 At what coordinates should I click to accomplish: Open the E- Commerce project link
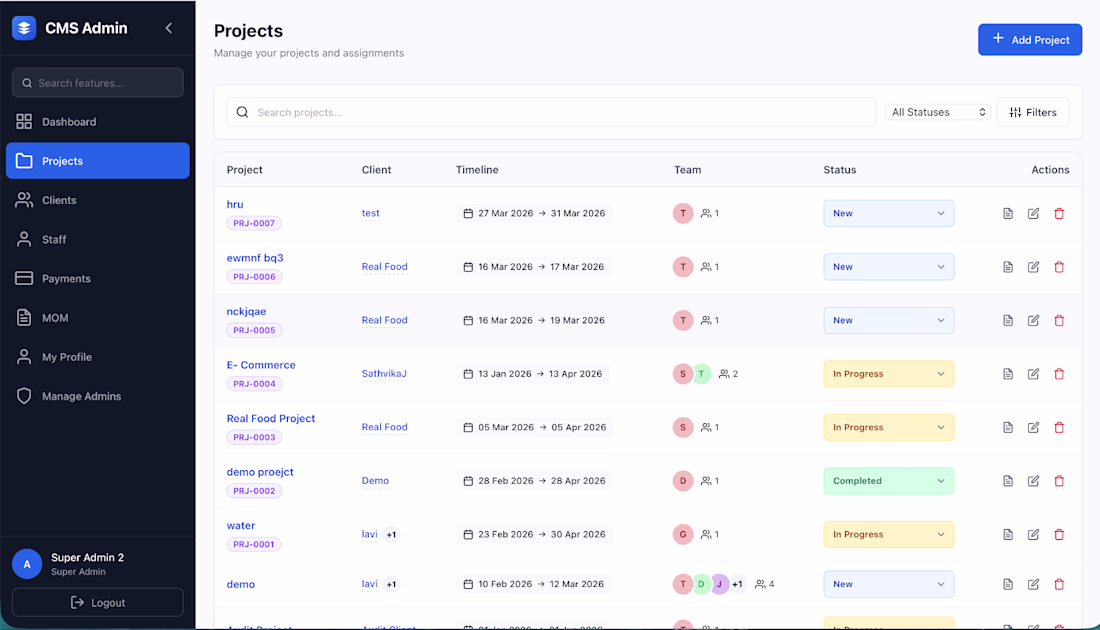click(261, 365)
